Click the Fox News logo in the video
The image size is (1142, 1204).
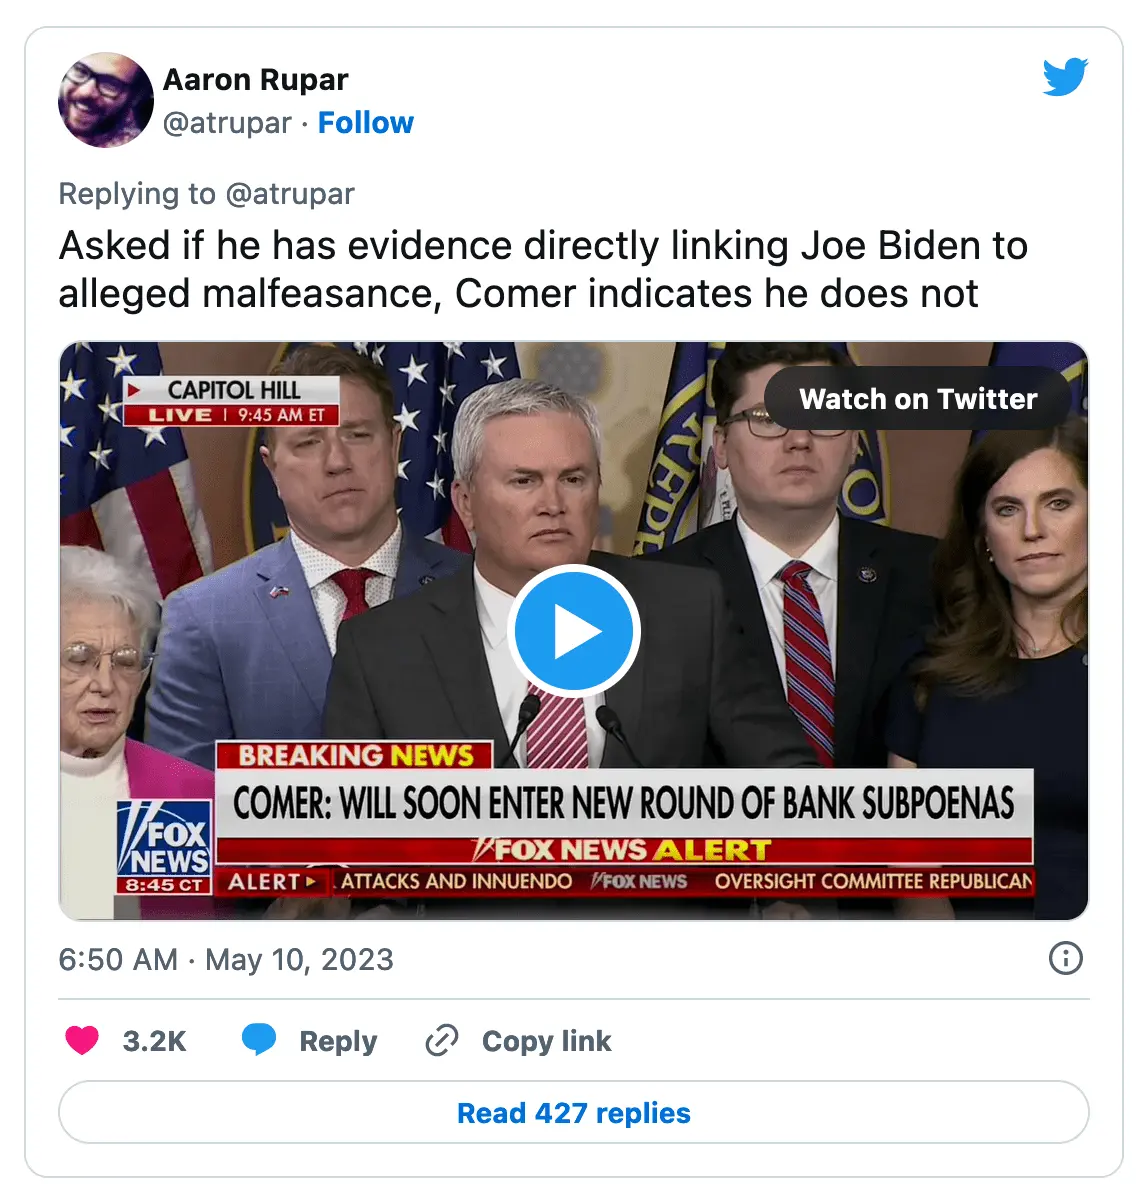164,846
